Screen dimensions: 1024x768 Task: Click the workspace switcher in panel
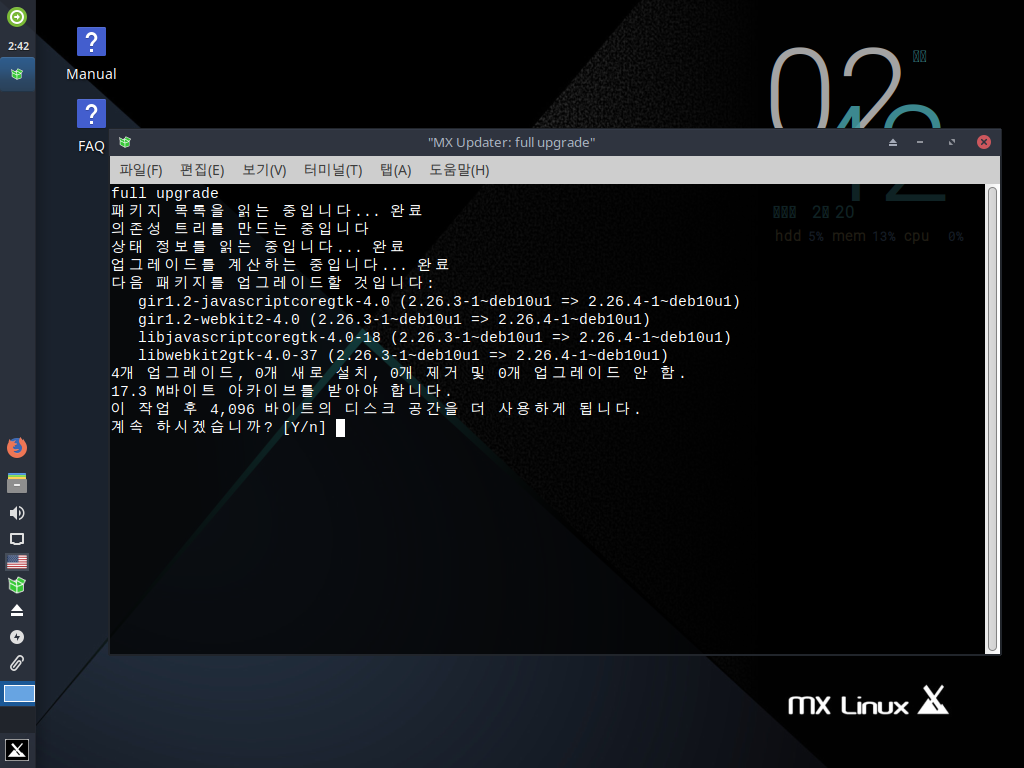pyautogui.click(x=19, y=694)
